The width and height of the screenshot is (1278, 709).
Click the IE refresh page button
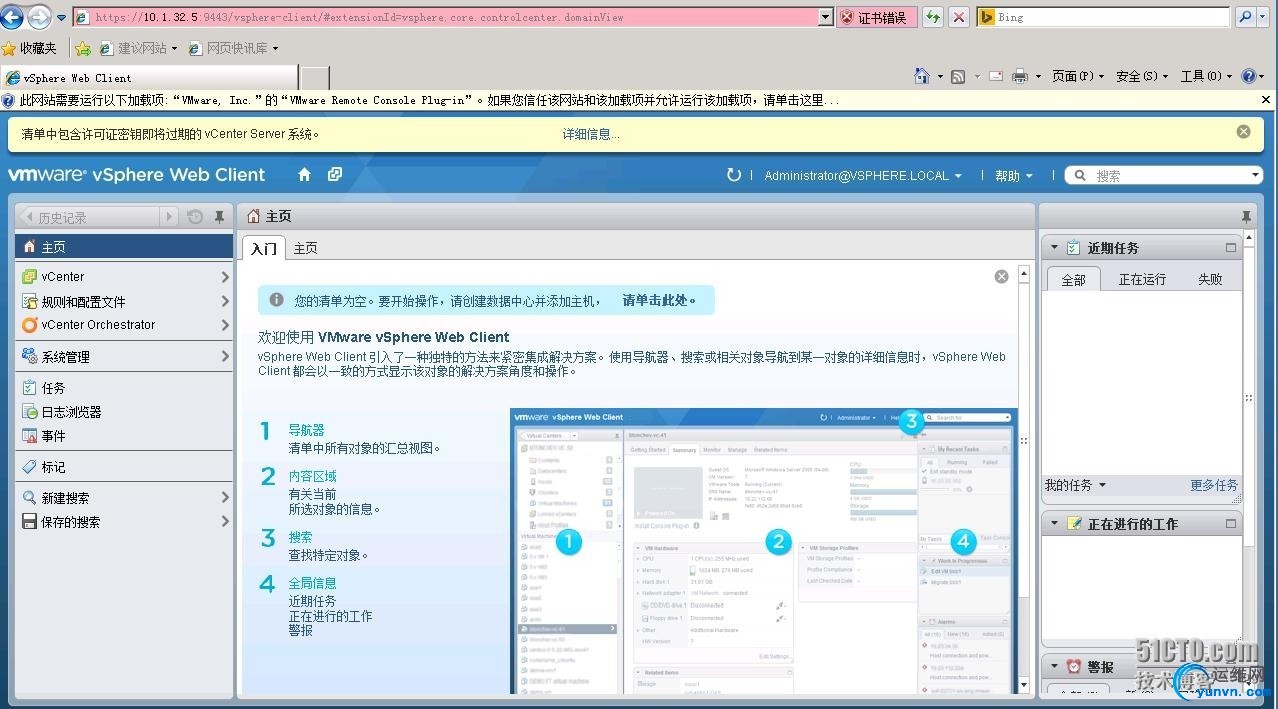(932, 17)
